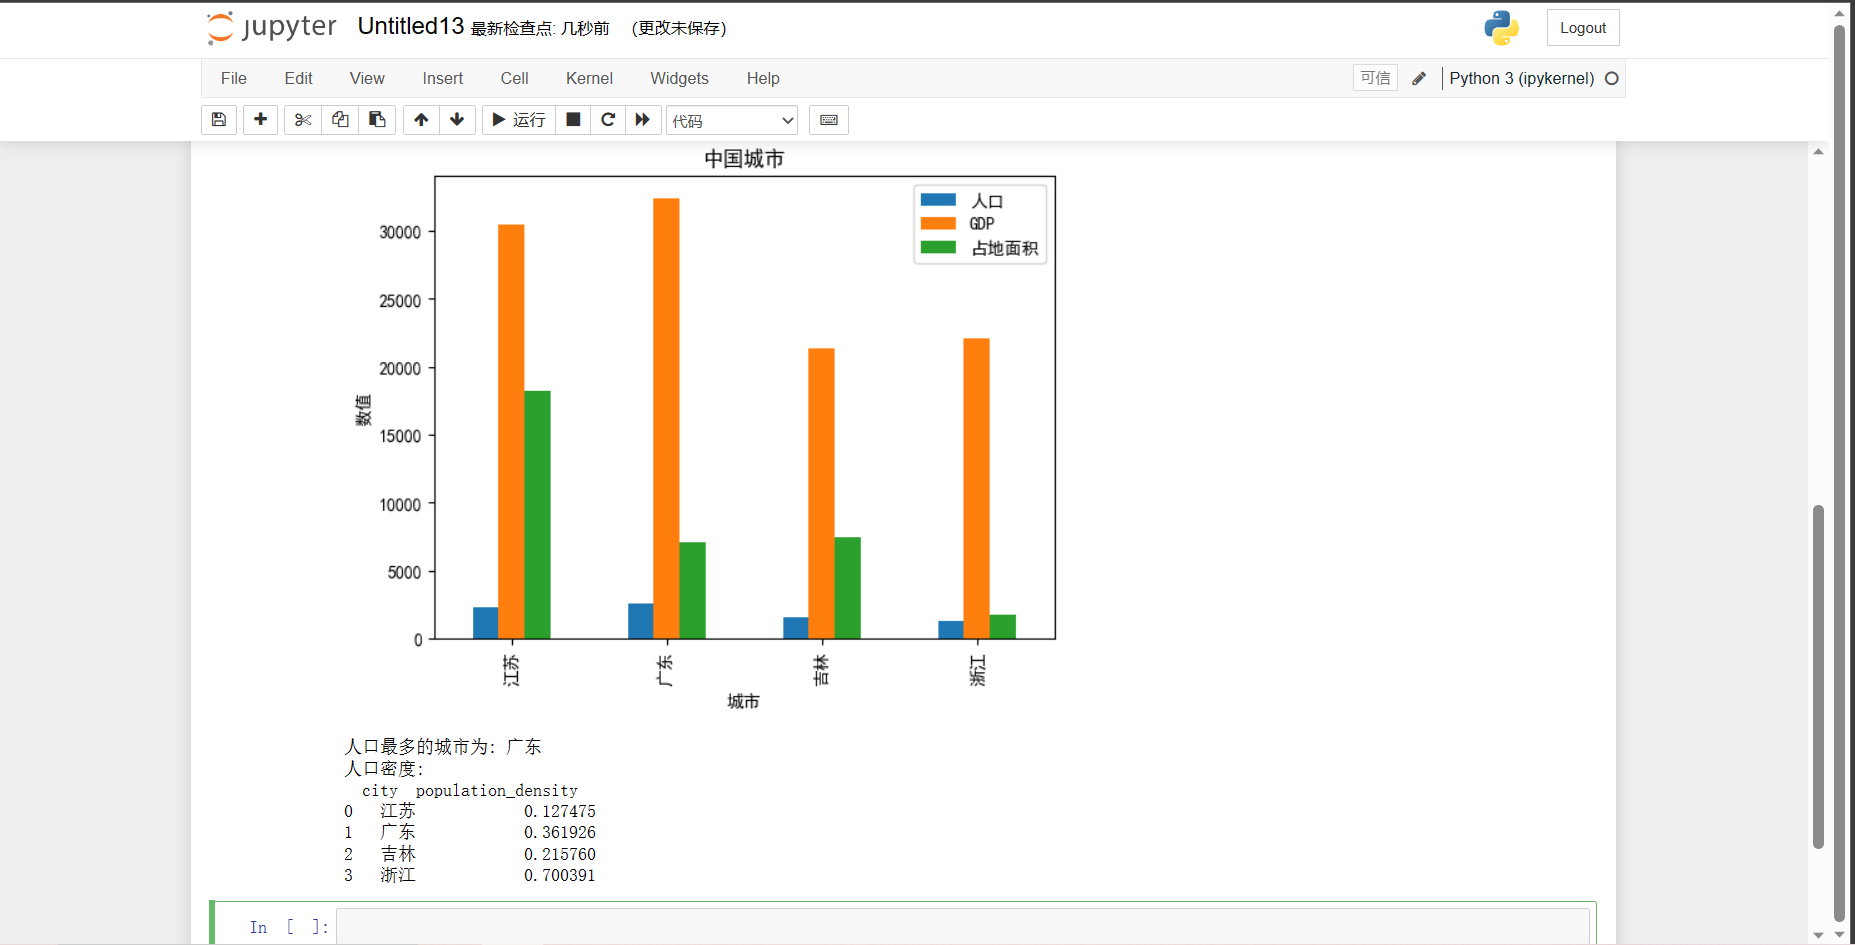Move selected cell down arrow

tap(457, 120)
